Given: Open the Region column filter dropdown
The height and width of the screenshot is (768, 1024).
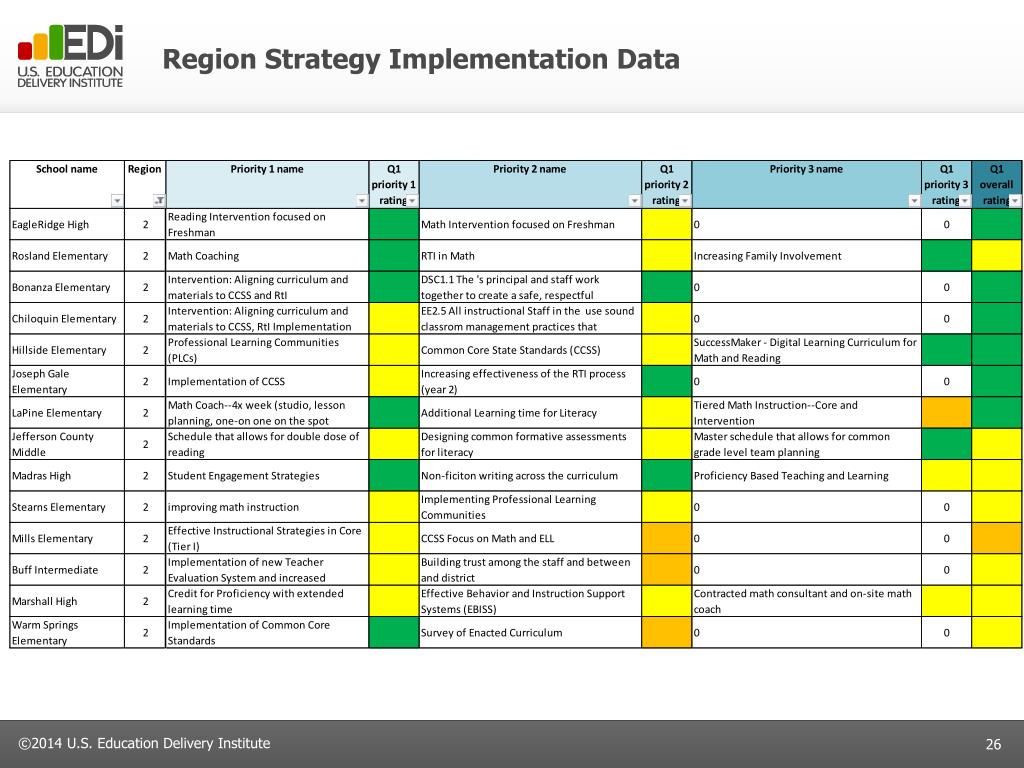Looking at the screenshot, I should [x=159, y=200].
